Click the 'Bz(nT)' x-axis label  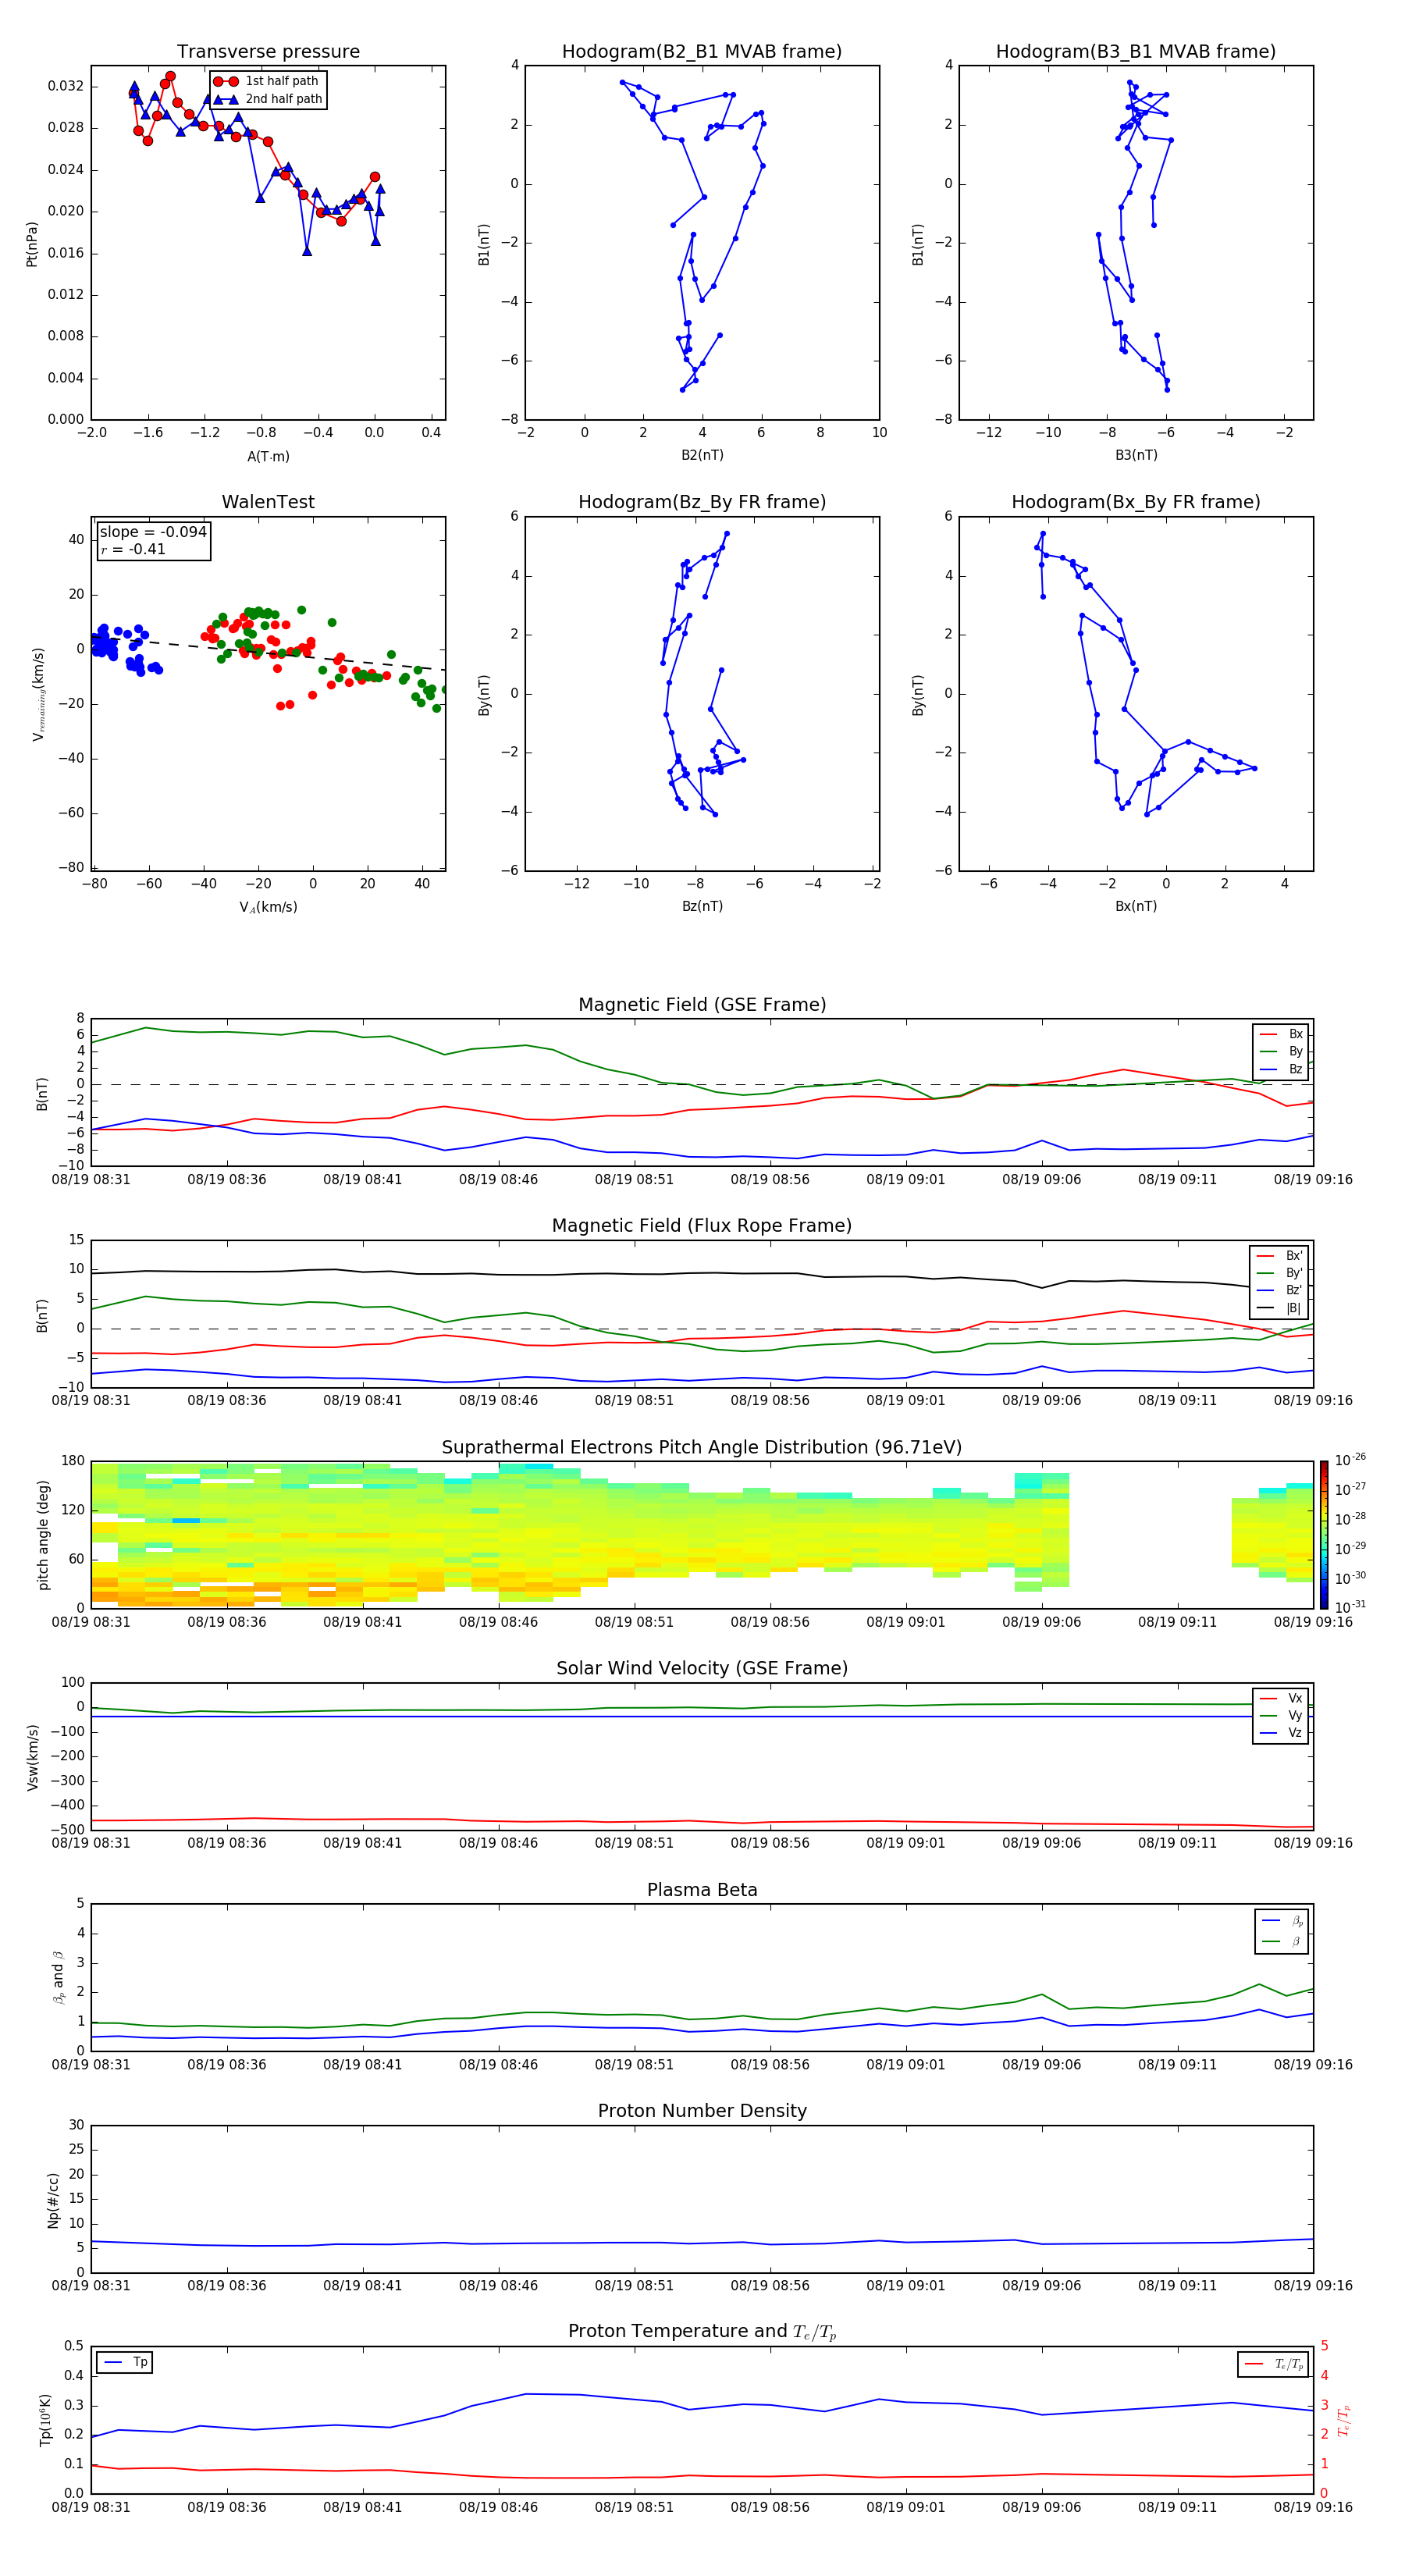point(702,906)
